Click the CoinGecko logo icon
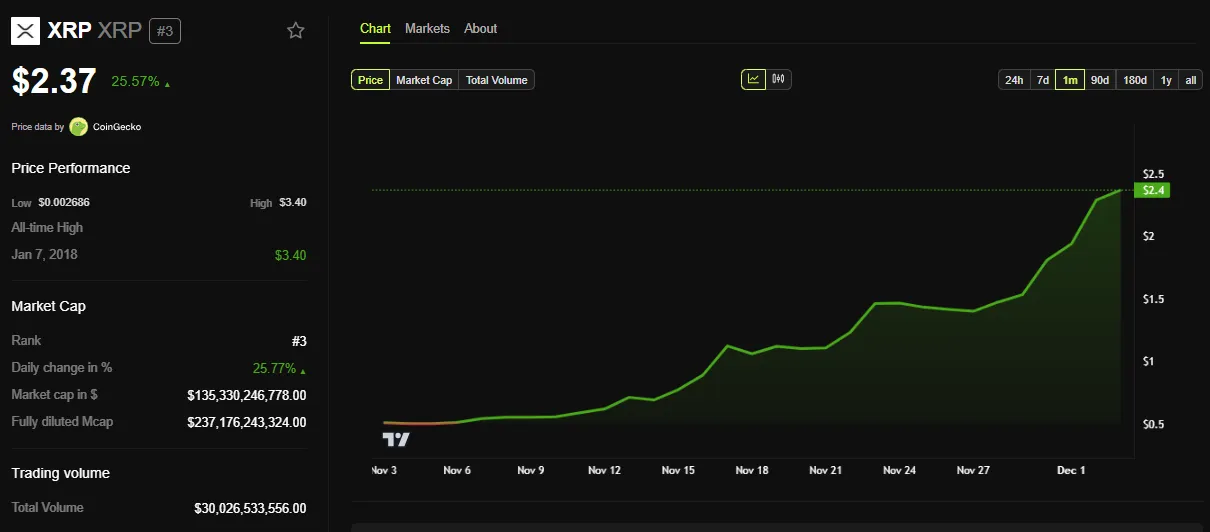Image resolution: width=1210 pixels, height=532 pixels. pyautogui.click(x=78, y=127)
